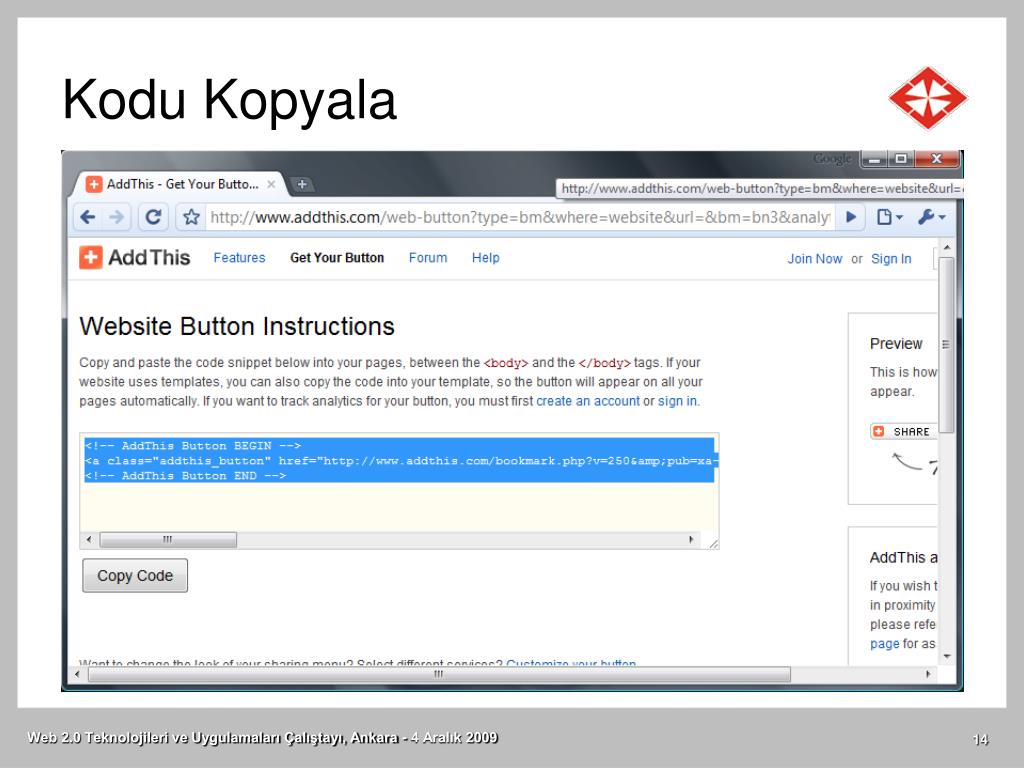
Task: Open a new tab with plus button
Action: coord(302,184)
